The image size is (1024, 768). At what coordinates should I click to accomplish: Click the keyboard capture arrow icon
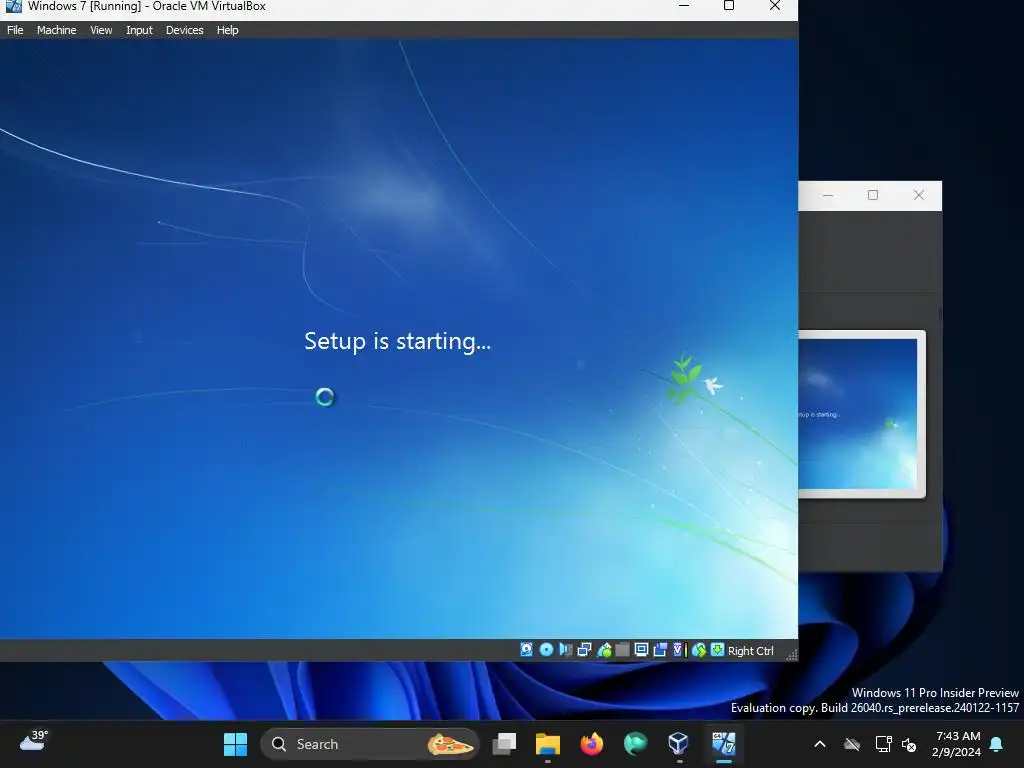pyautogui.click(x=717, y=650)
